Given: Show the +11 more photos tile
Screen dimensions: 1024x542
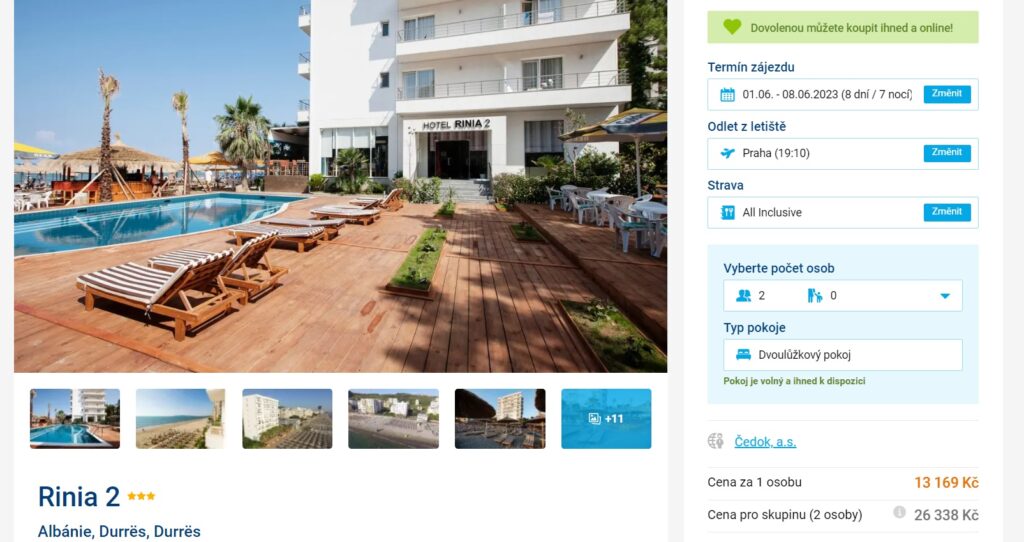Looking at the screenshot, I should click(x=606, y=419).
